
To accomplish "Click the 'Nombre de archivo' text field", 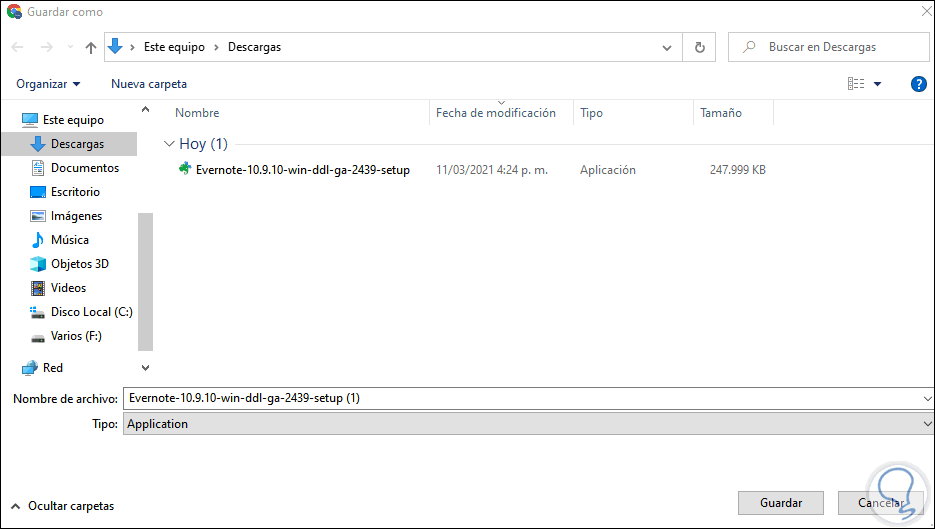I will point(522,398).
